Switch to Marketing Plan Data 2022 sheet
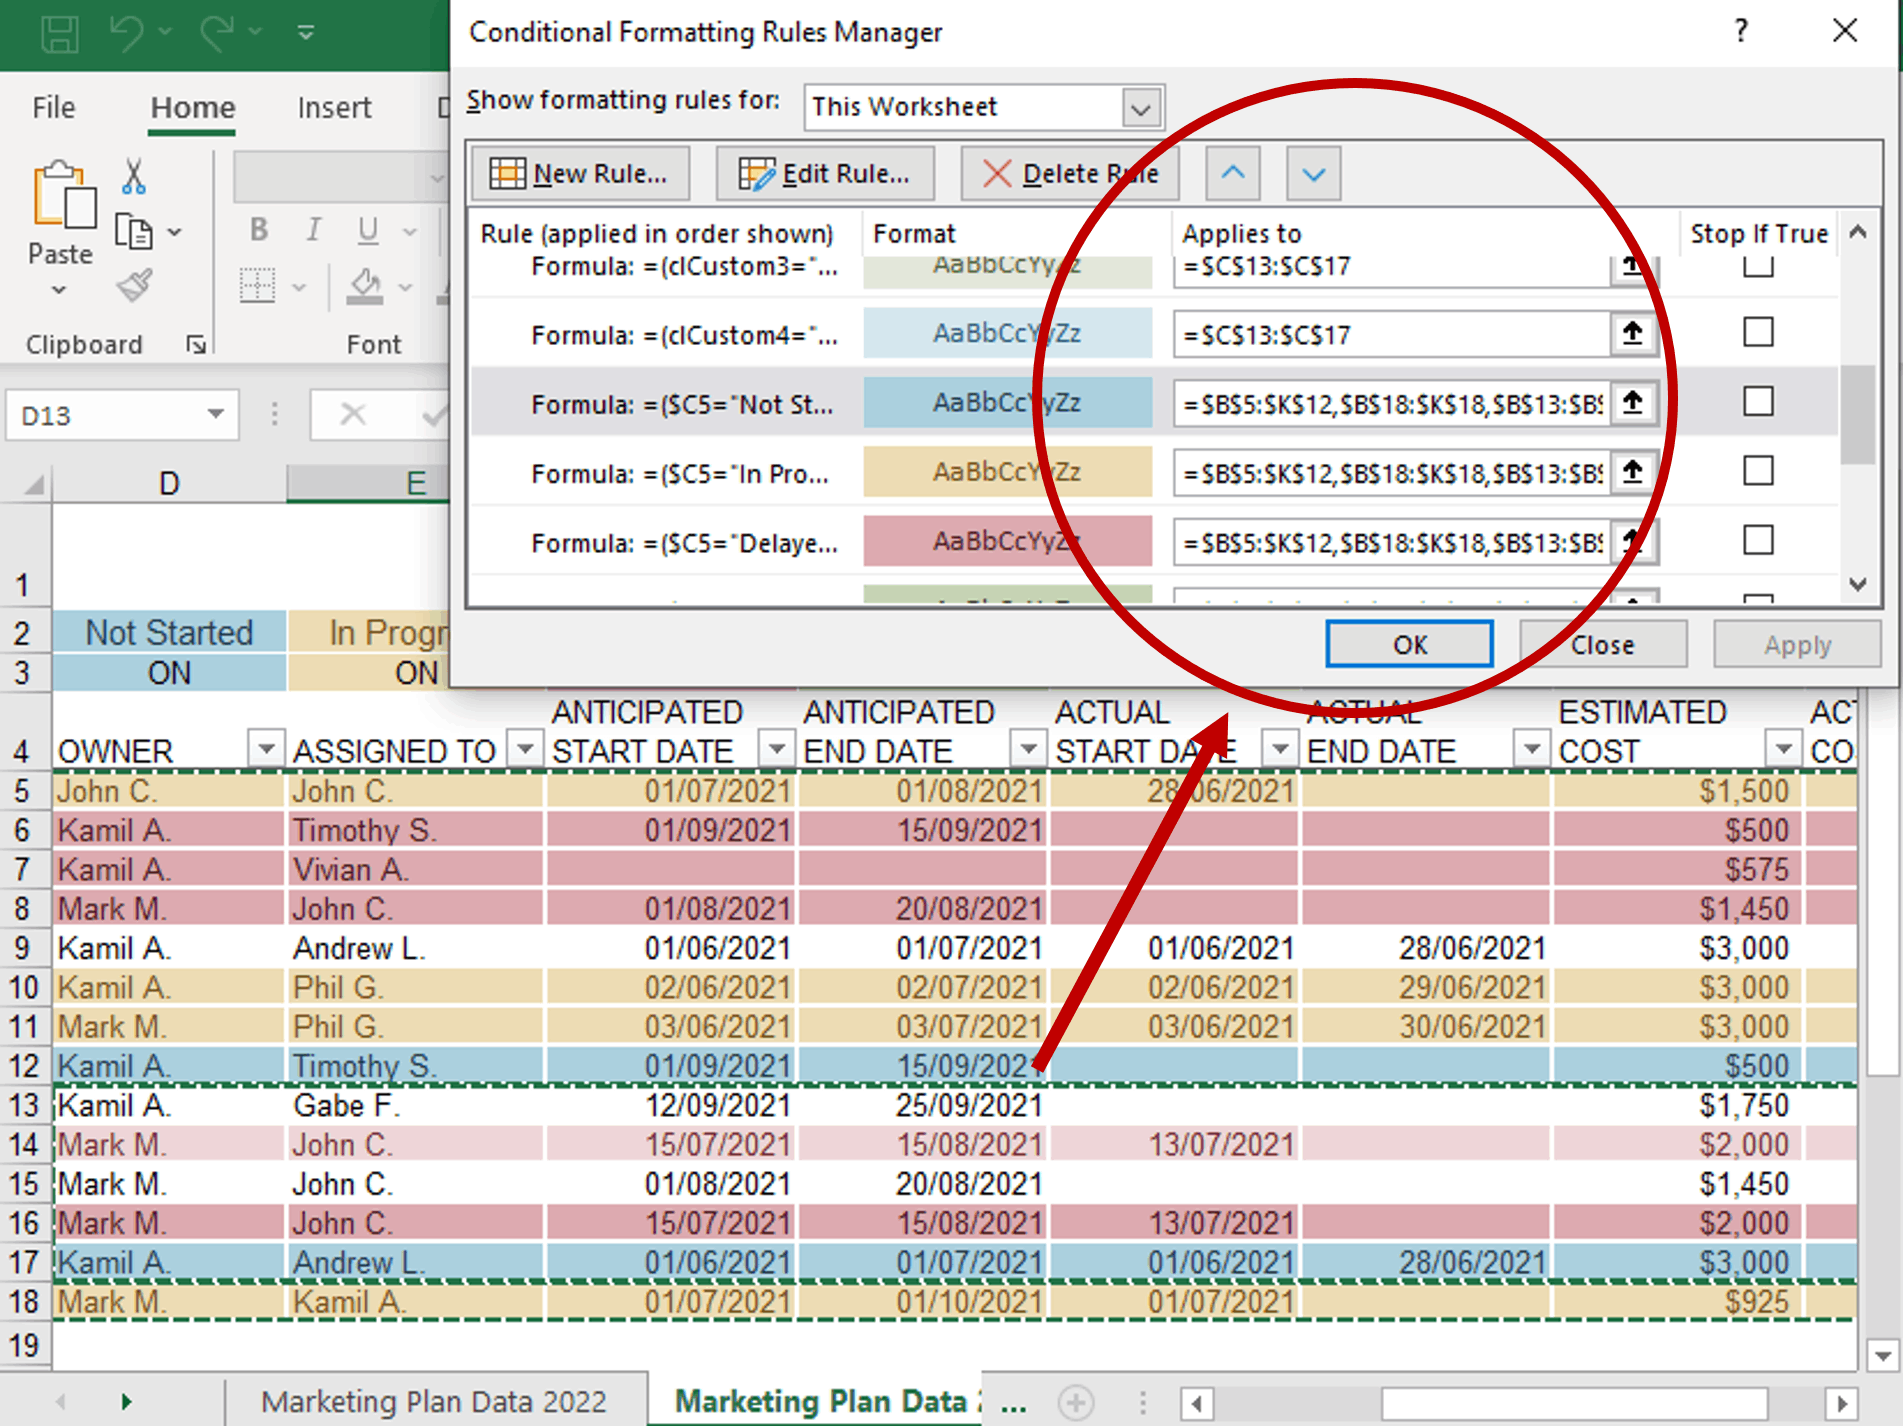1903x1426 pixels. [x=433, y=1401]
